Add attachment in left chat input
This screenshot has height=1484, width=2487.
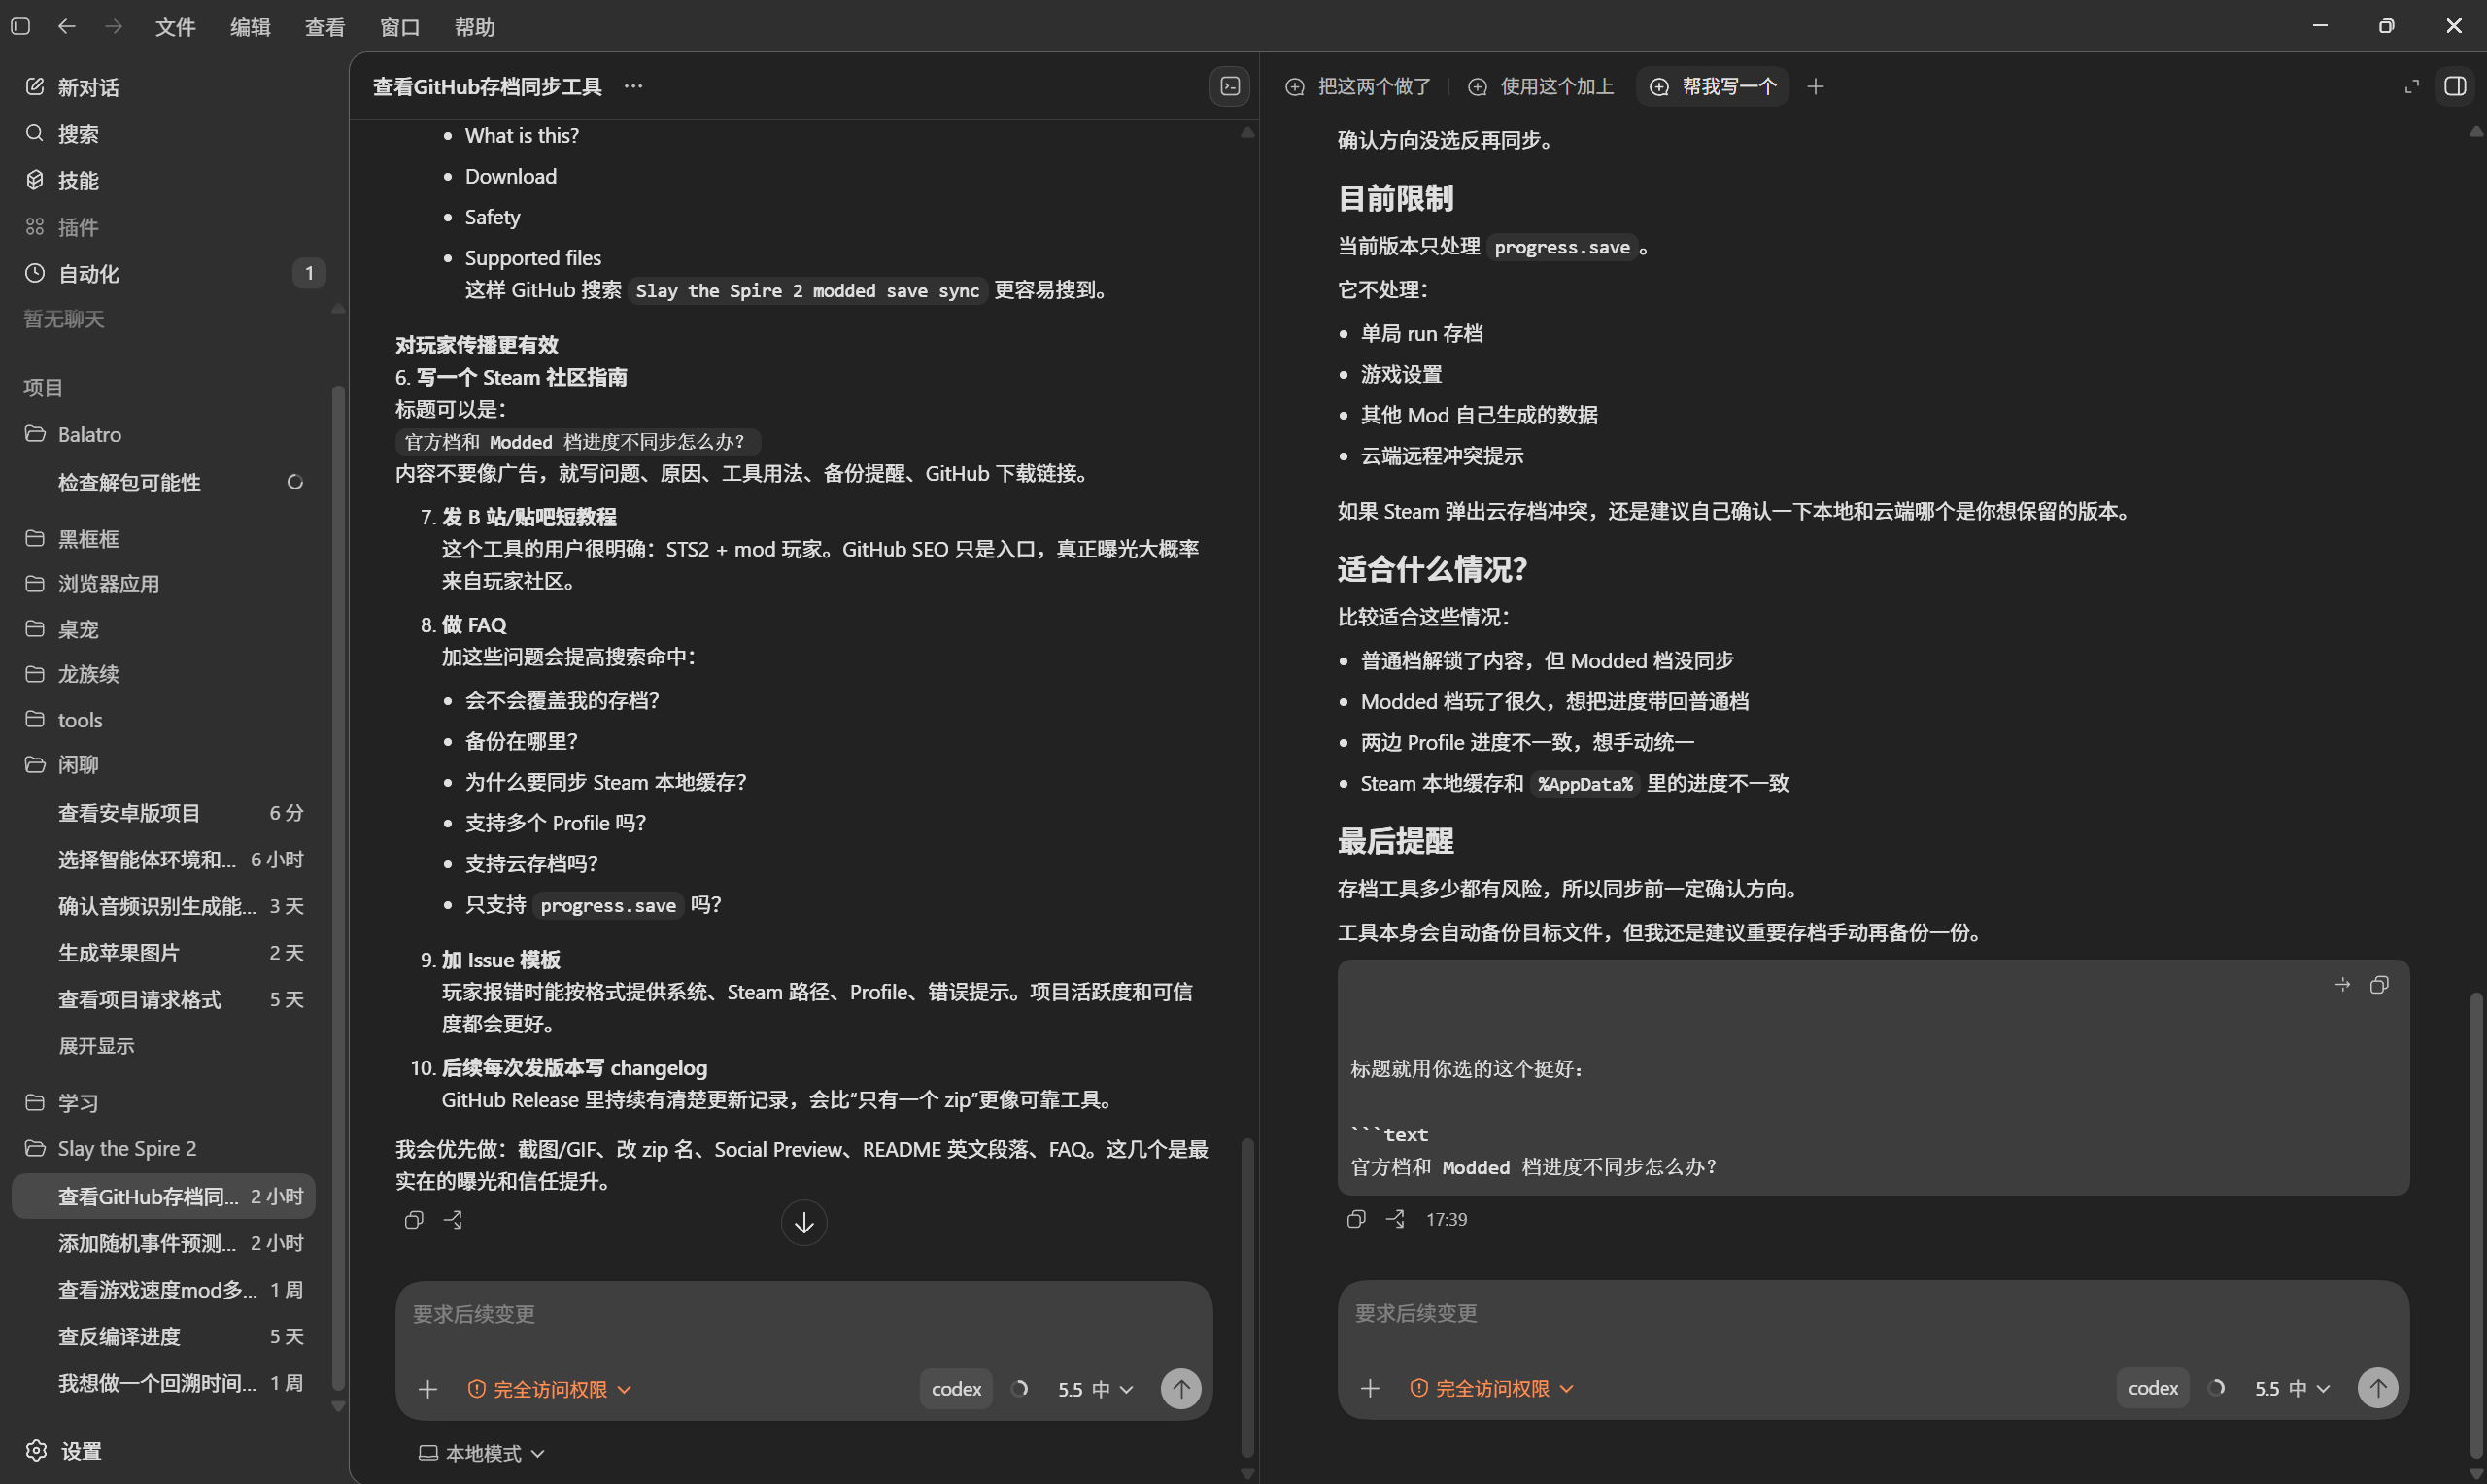(x=428, y=1389)
